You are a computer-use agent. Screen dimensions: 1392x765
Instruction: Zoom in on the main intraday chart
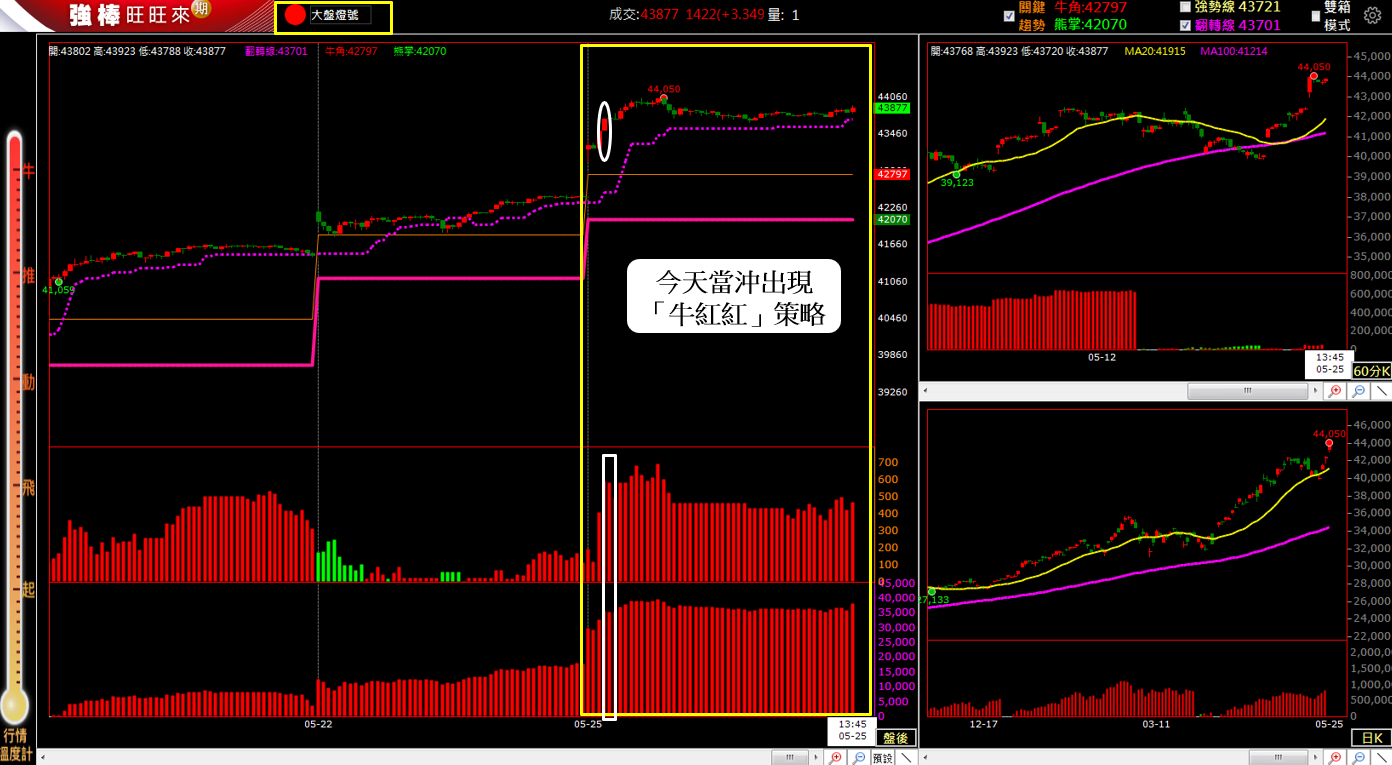(834, 758)
